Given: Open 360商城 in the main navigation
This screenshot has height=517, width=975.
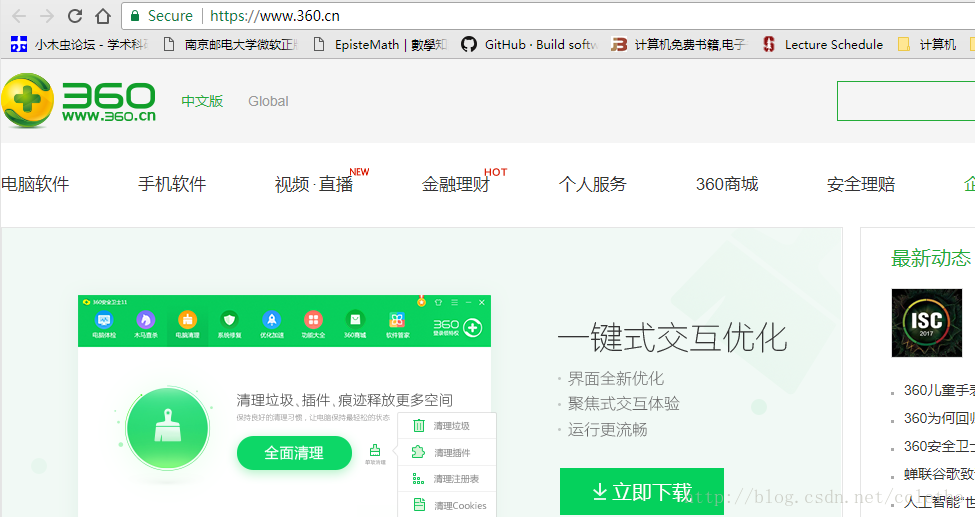Looking at the screenshot, I should pos(727,184).
